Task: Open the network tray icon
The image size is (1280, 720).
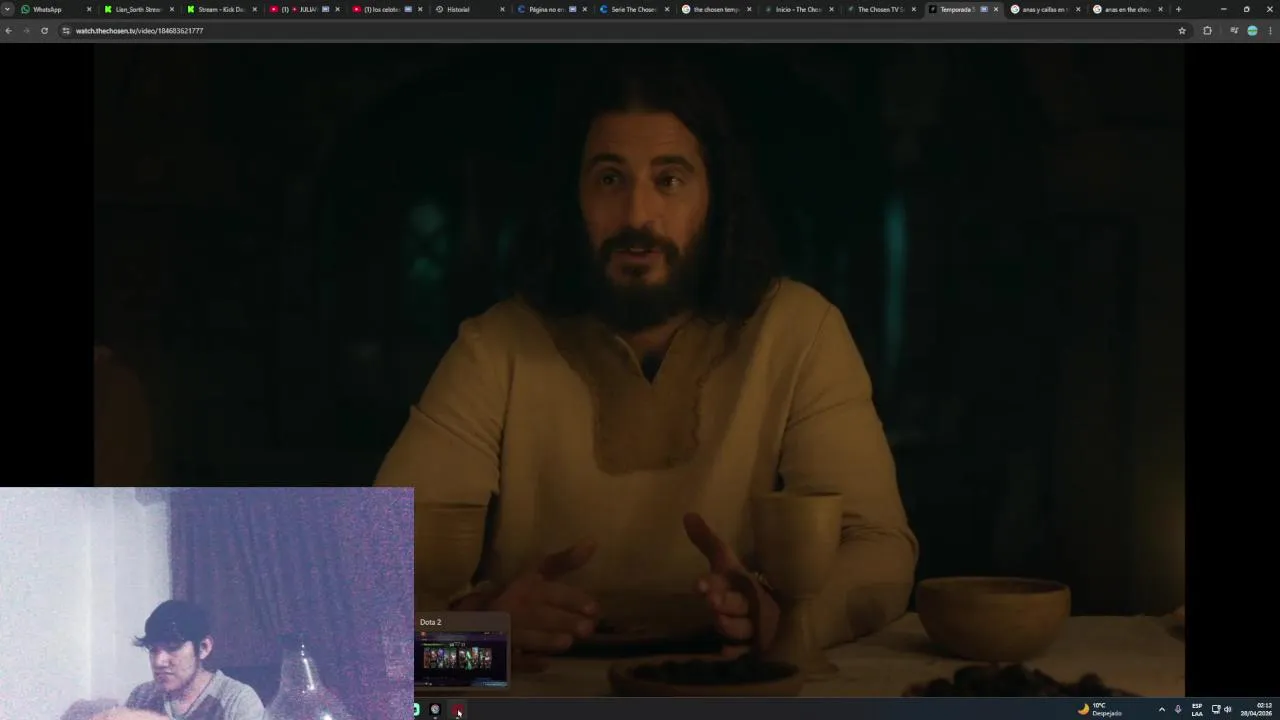Action: pyautogui.click(x=1216, y=709)
